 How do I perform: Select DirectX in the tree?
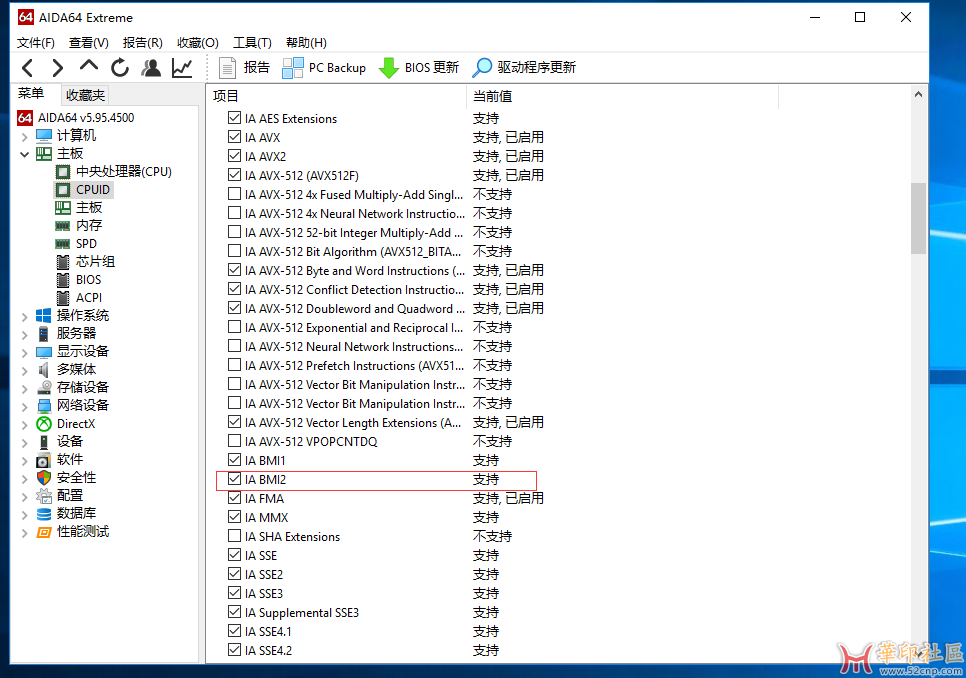[x=66, y=424]
